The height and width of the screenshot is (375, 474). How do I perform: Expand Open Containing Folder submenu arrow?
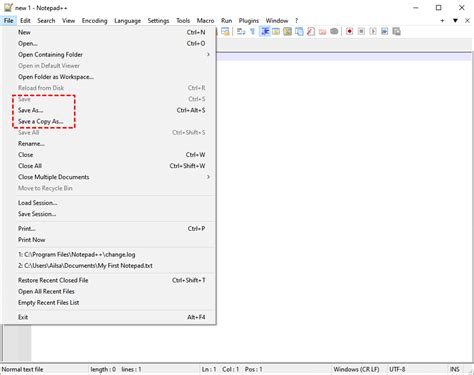tap(208, 54)
